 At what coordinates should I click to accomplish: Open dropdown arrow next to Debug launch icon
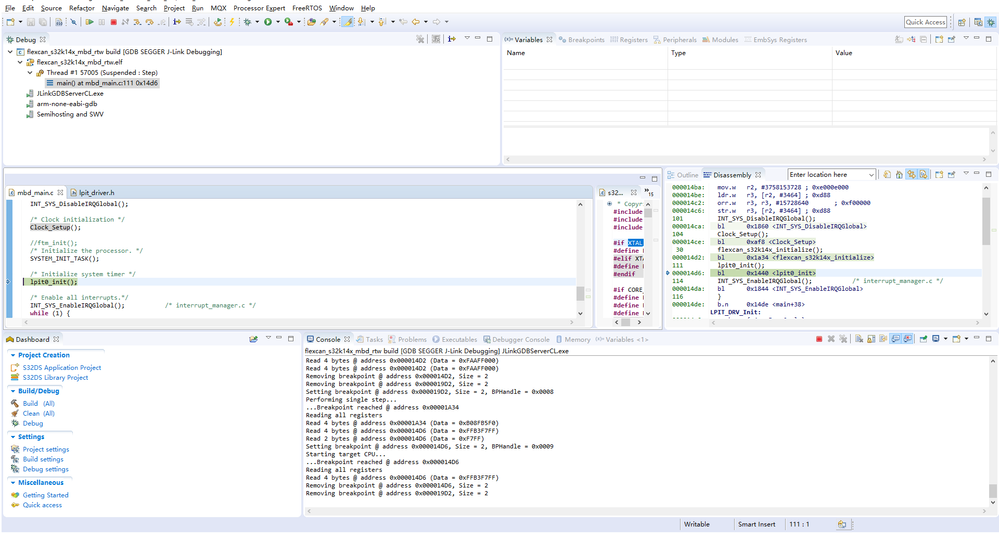point(257,22)
